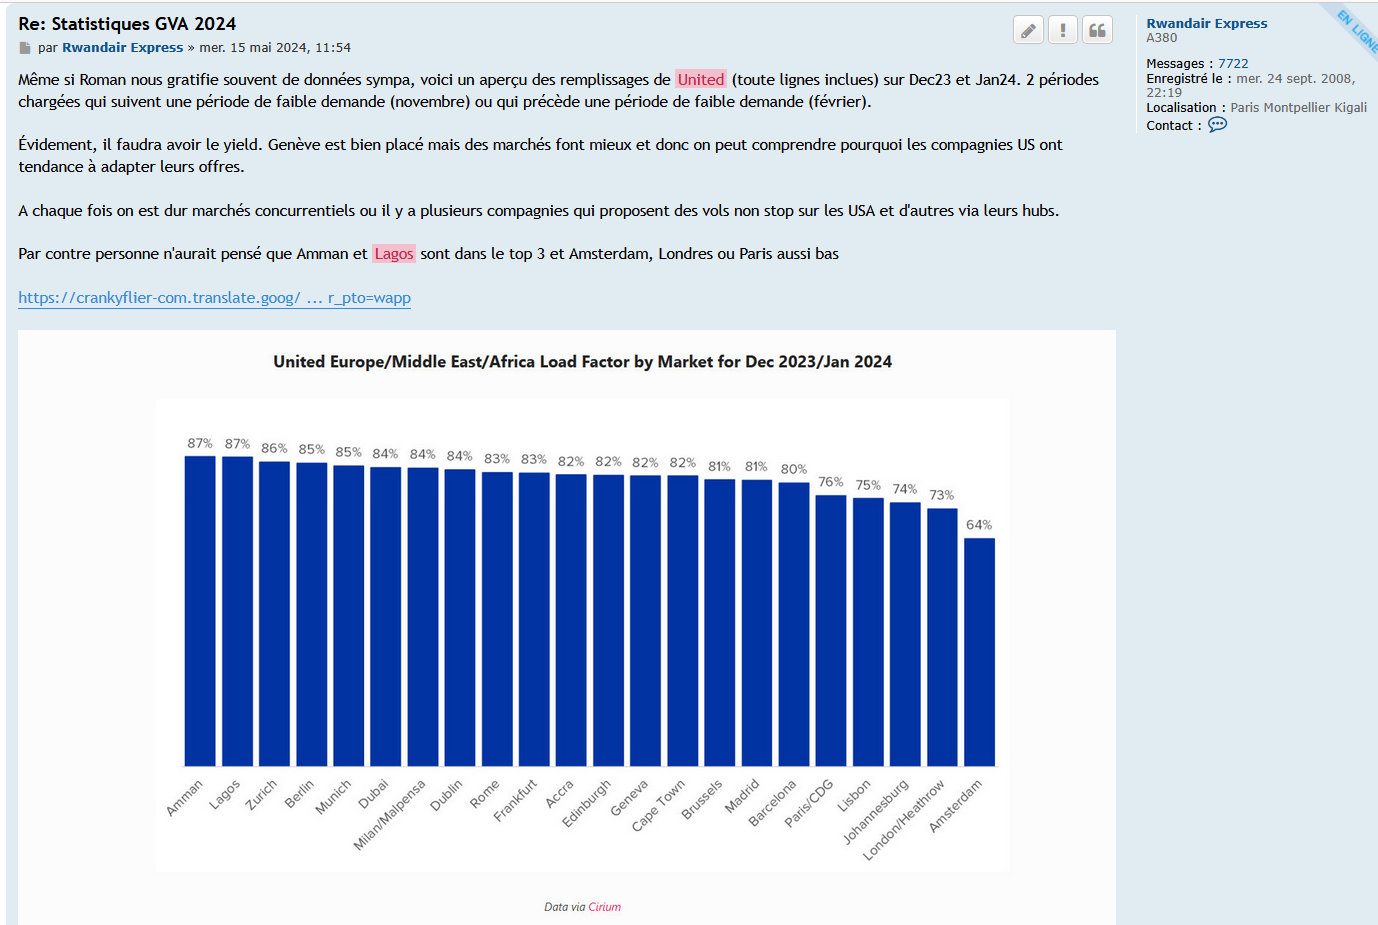
Task: Report this post with exclamation icon
Action: (x=1063, y=30)
